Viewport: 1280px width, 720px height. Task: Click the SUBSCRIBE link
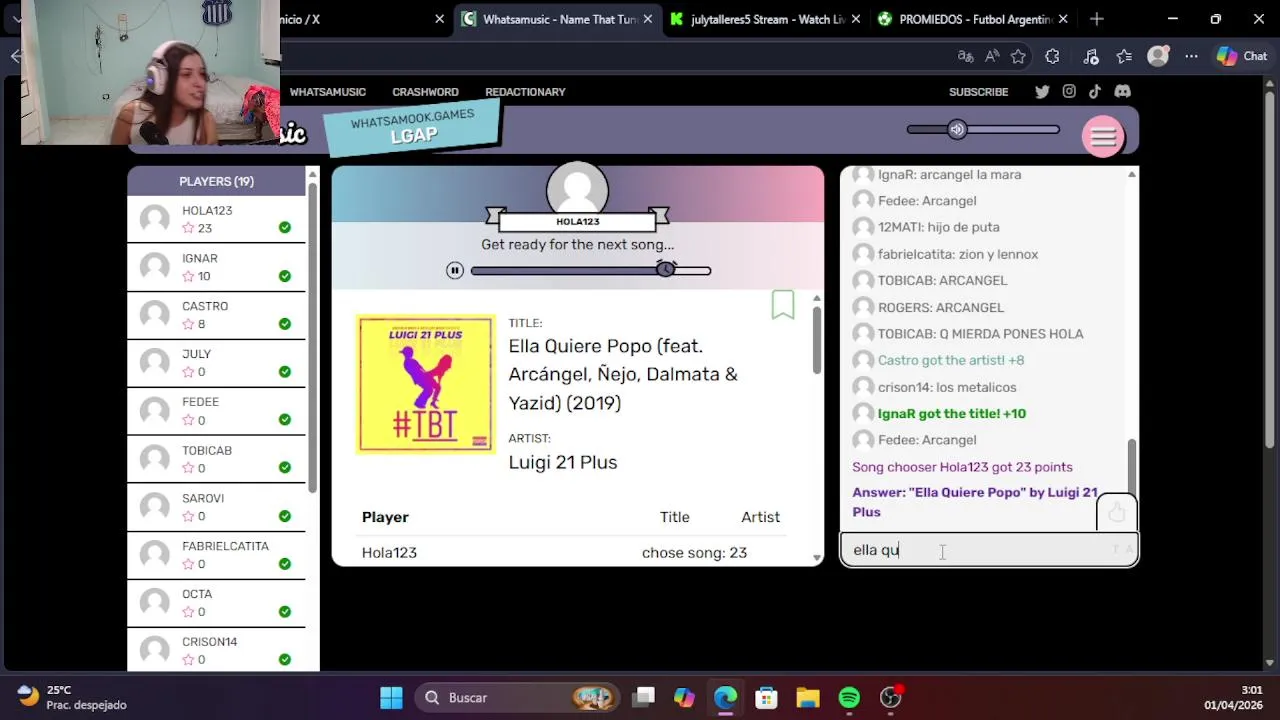tap(978, 92)
